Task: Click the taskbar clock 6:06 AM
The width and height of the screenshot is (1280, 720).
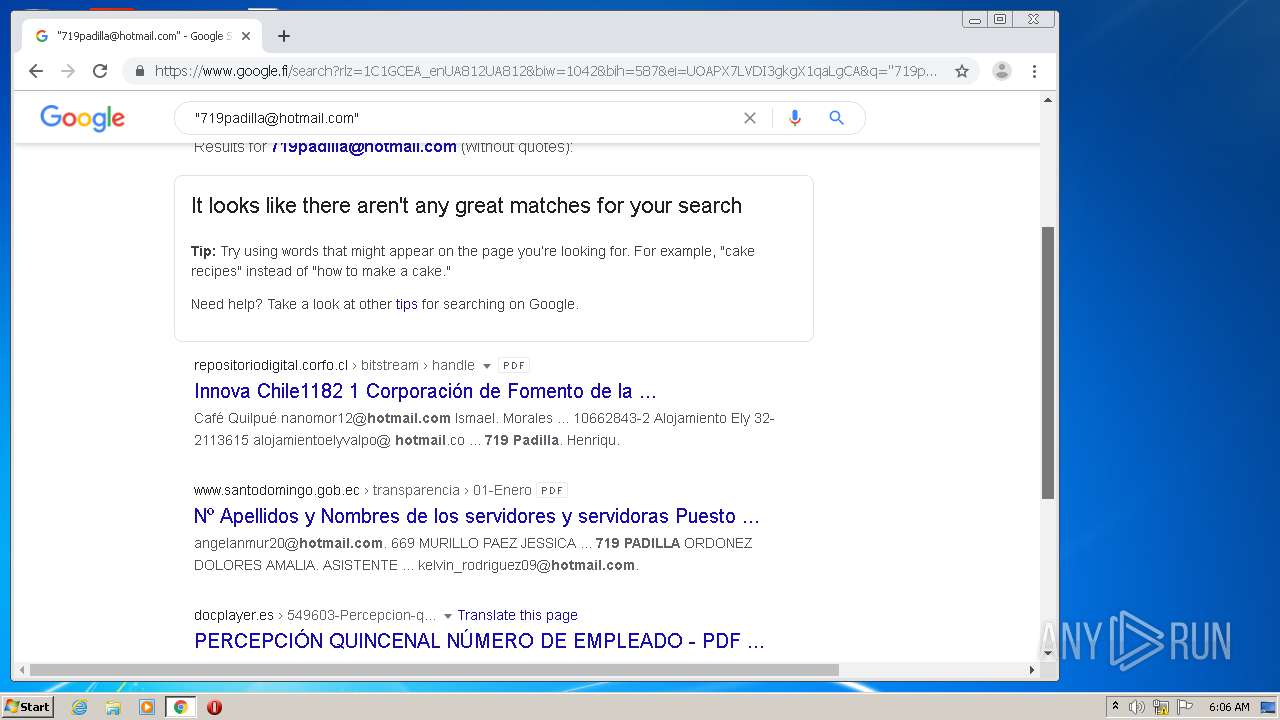Action: point(1229,707)
